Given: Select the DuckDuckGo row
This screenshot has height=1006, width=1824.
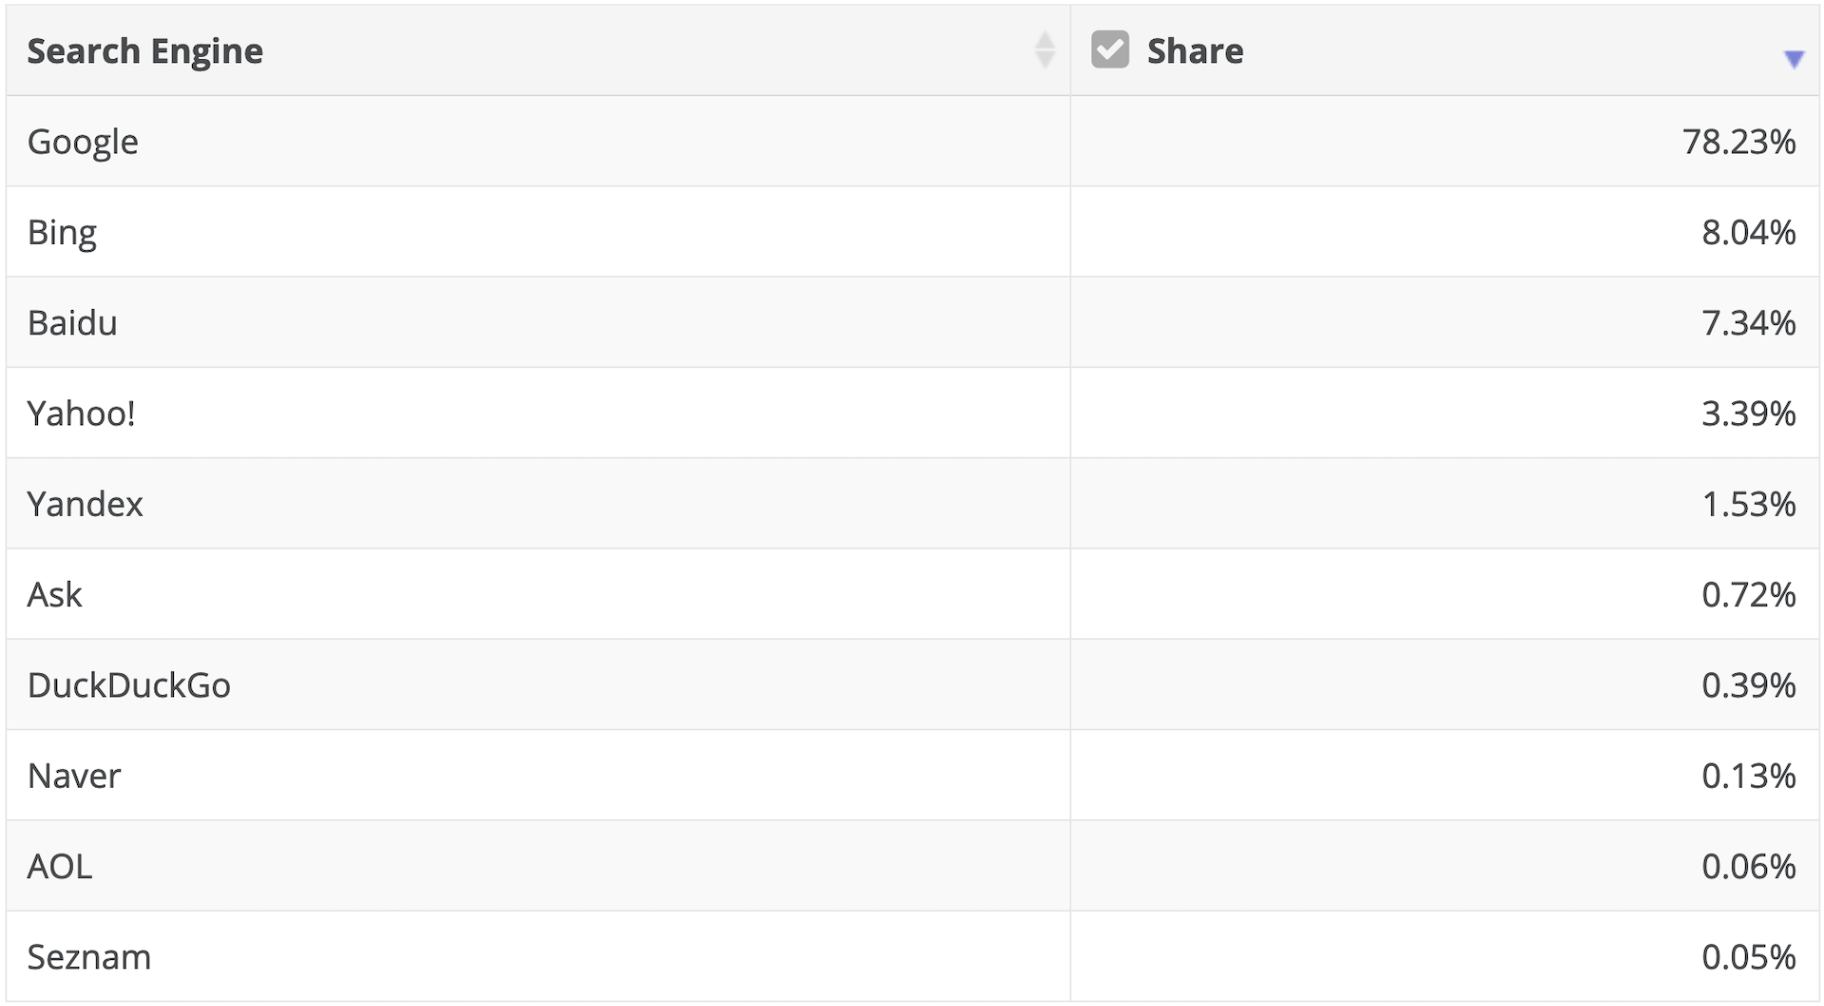Looking at the screenshot, I should tap(129, 685).
